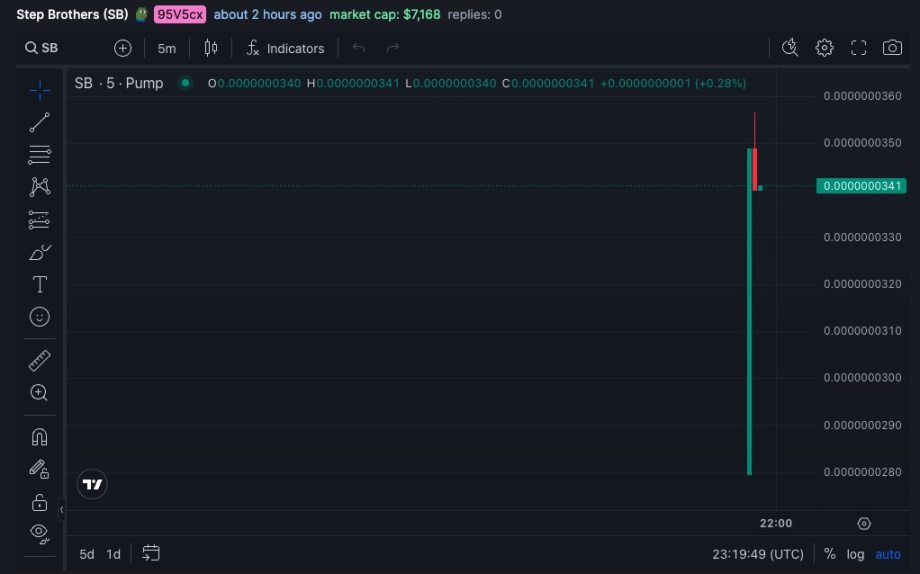Toggle lock all drawing tools
Viewport: 920px width, 574px height.
tap(40, 502)
